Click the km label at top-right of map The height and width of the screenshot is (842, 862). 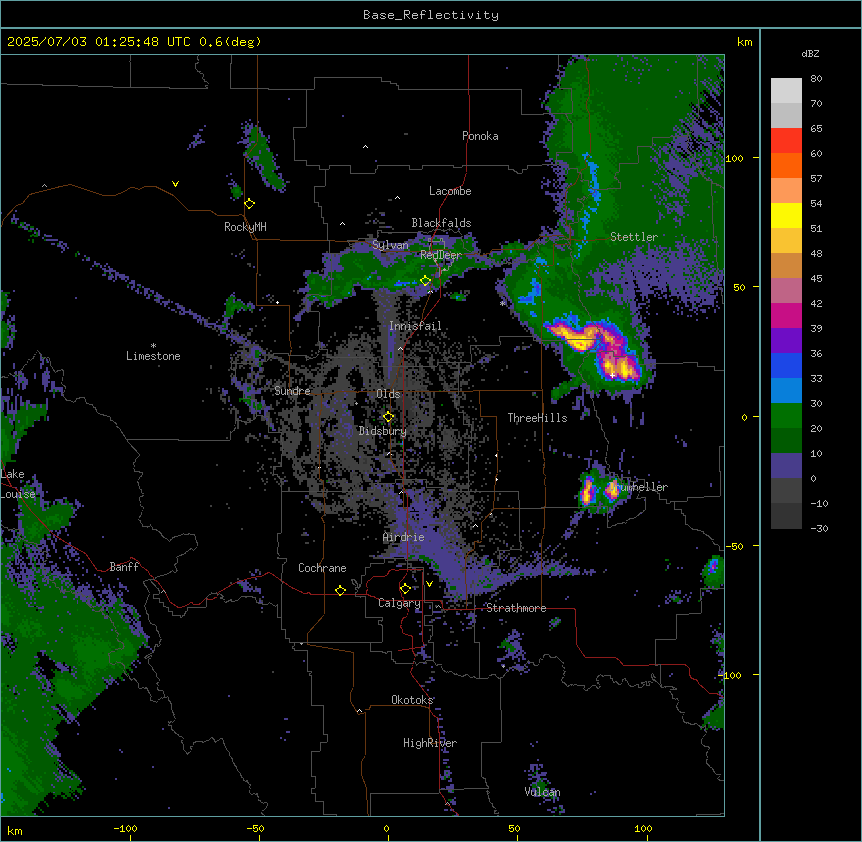coord(744,42)
